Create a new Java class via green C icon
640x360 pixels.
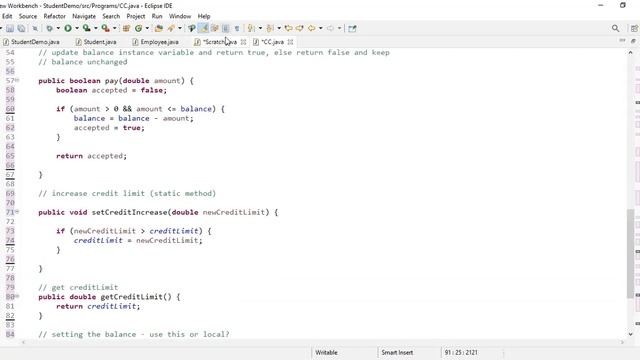coord(139,28)
